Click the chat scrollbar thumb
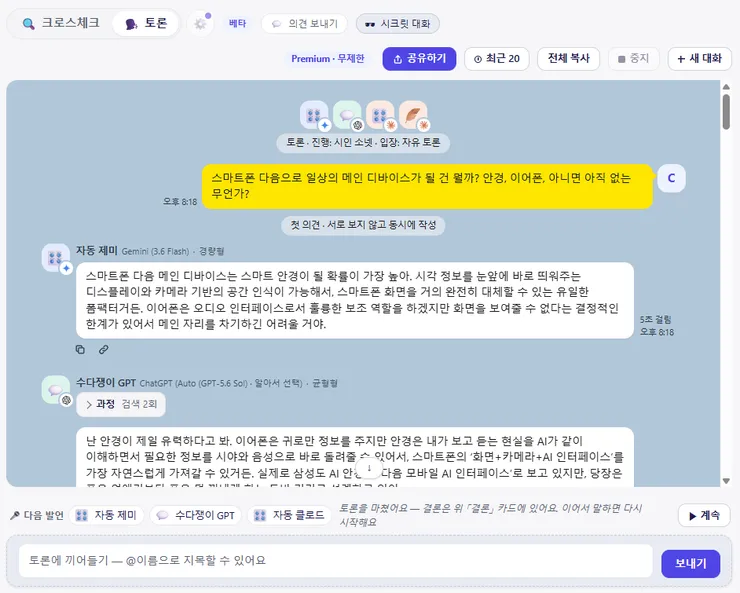Screen dimensions: 740x593 726,111
